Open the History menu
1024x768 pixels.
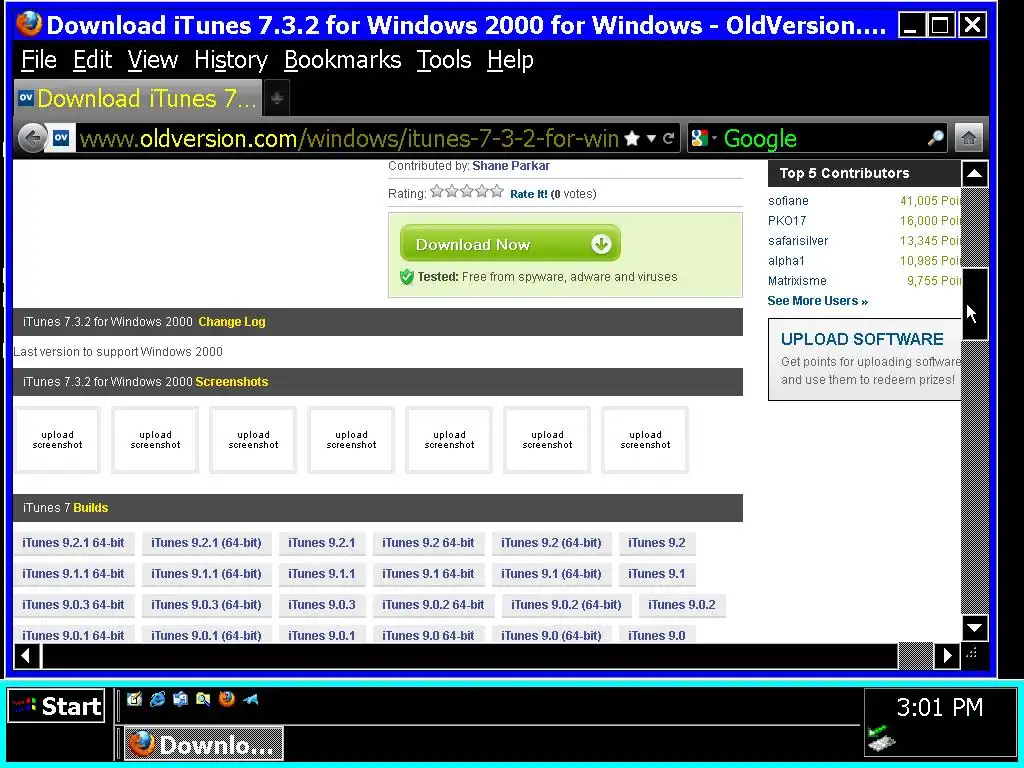[231, 60]
